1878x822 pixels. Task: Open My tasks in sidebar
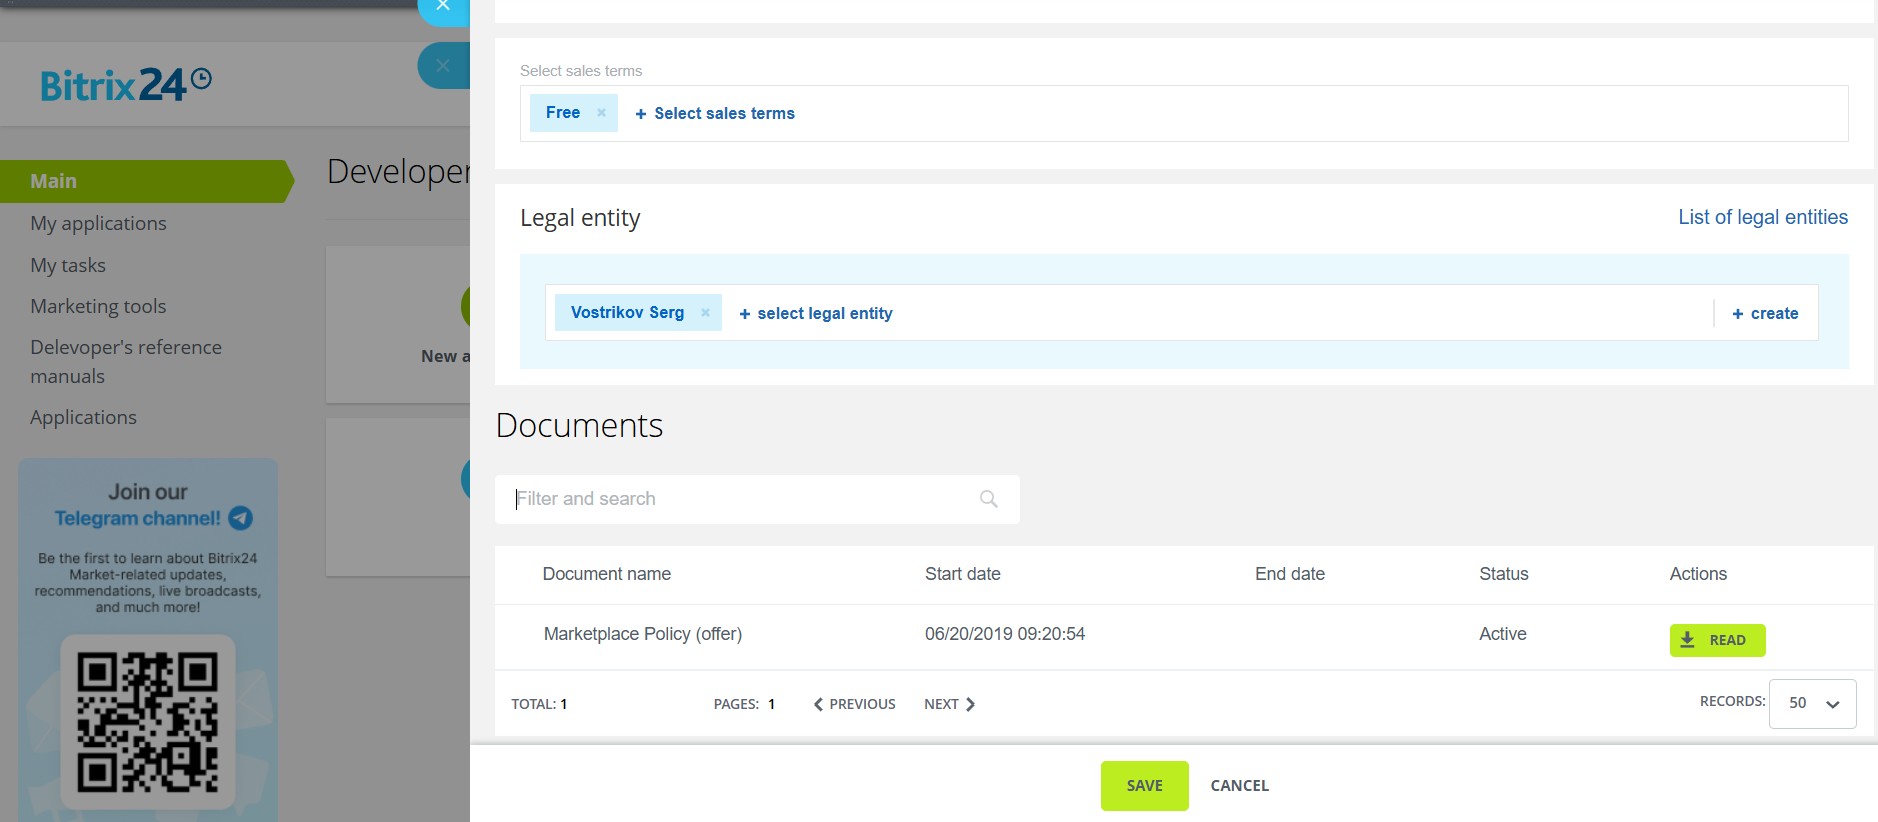pos(68,265)
